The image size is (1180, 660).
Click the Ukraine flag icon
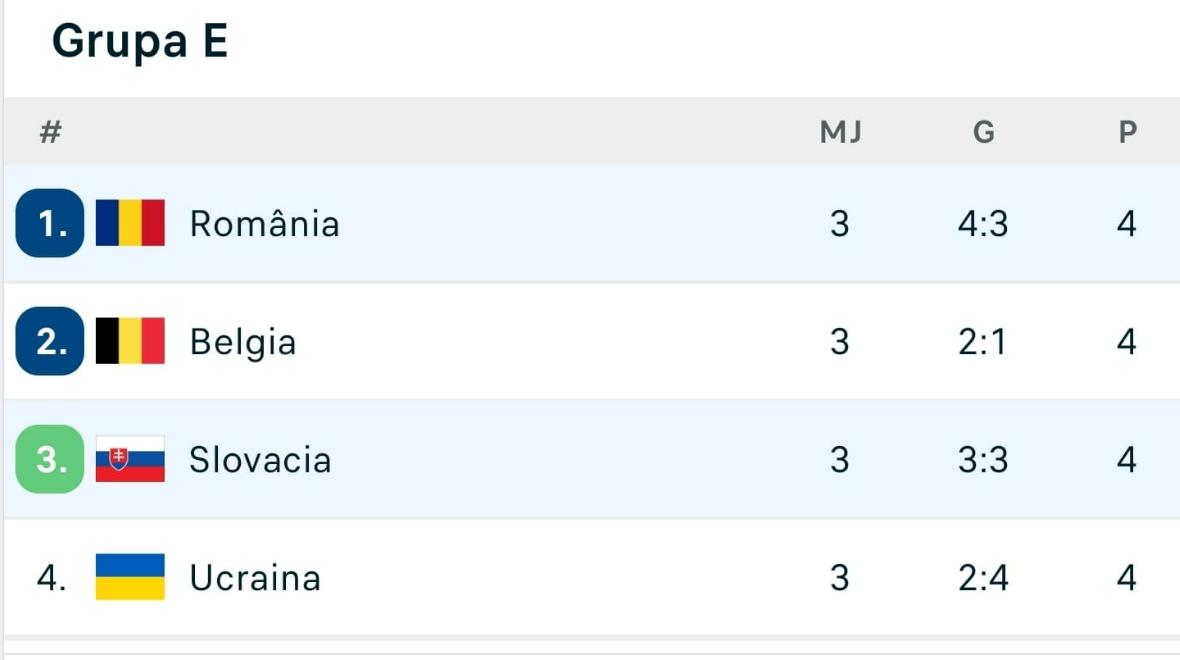tap(130, 577)
